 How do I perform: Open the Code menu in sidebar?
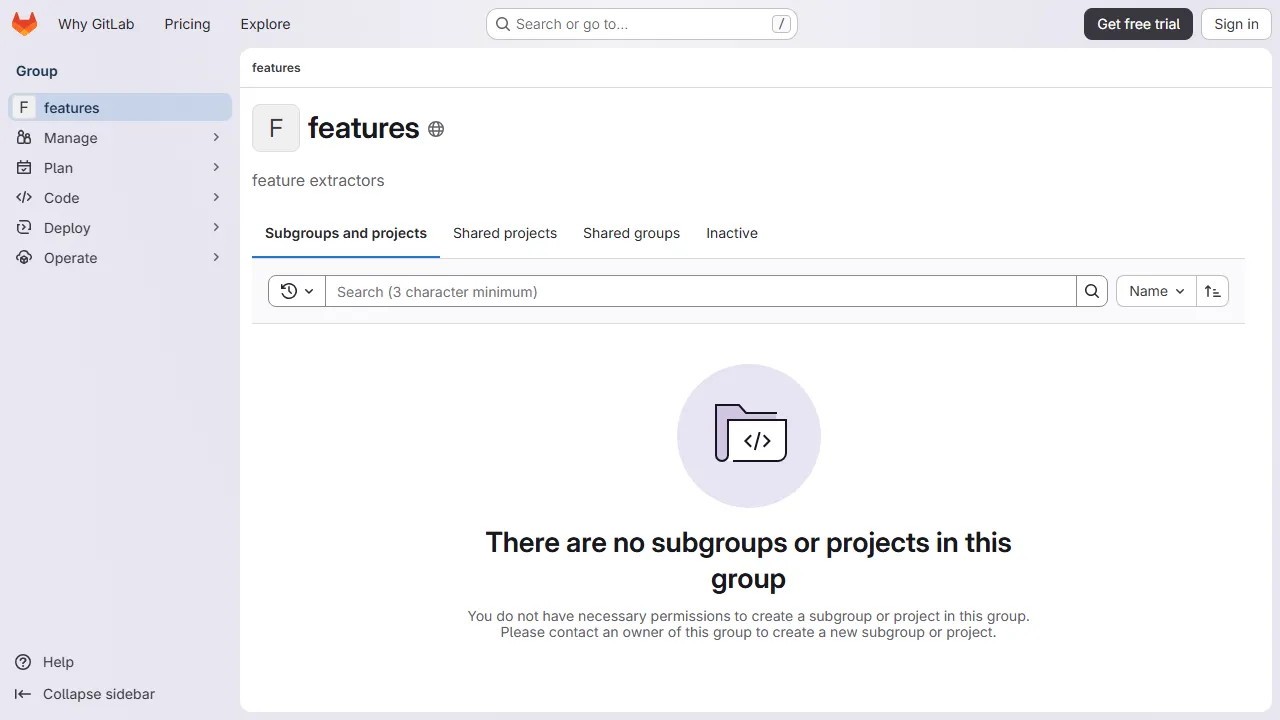pos(120,198)
